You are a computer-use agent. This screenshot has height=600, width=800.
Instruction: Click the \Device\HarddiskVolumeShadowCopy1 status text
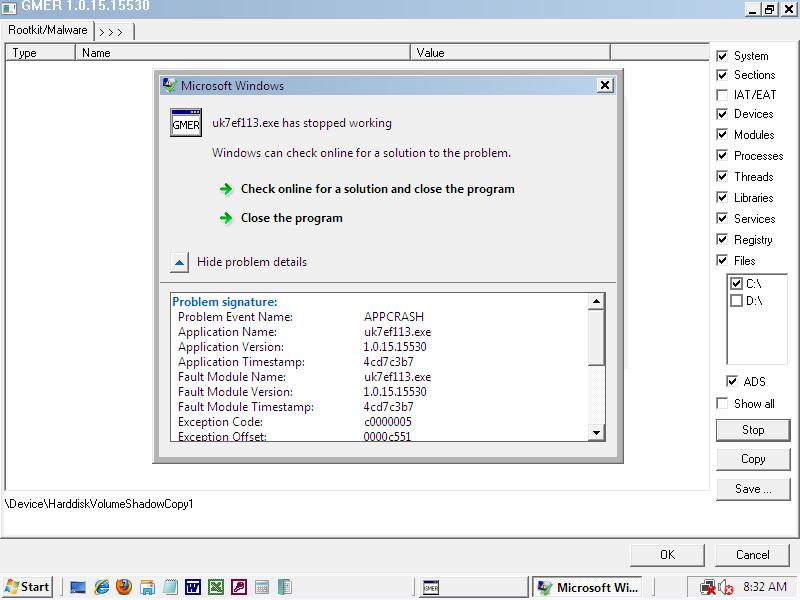tap(99, 504)
